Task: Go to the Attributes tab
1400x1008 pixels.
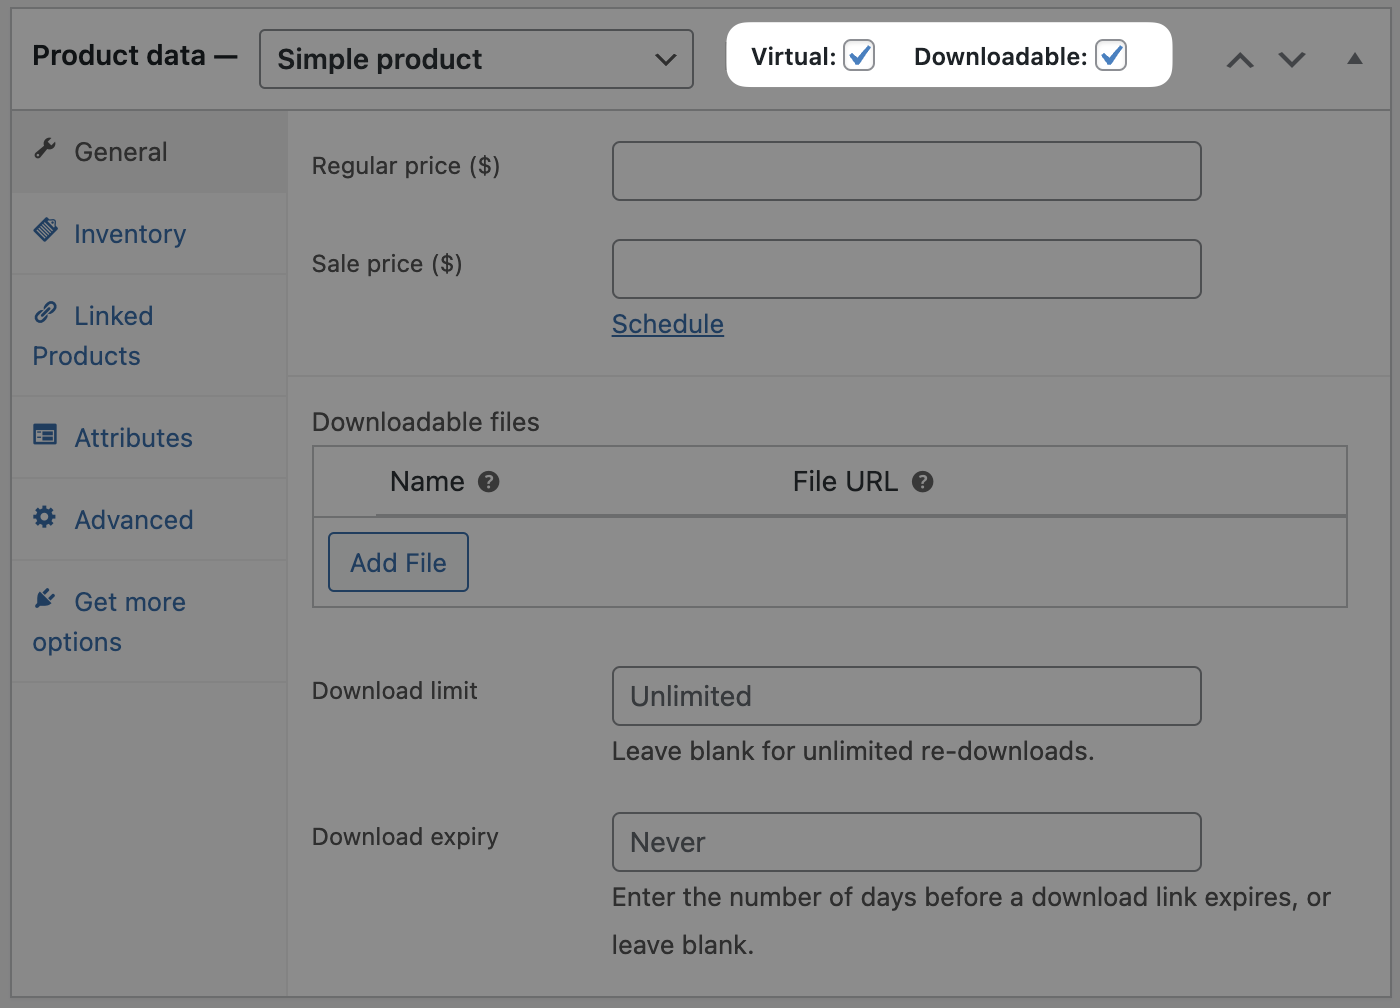Action: (149, 438)
